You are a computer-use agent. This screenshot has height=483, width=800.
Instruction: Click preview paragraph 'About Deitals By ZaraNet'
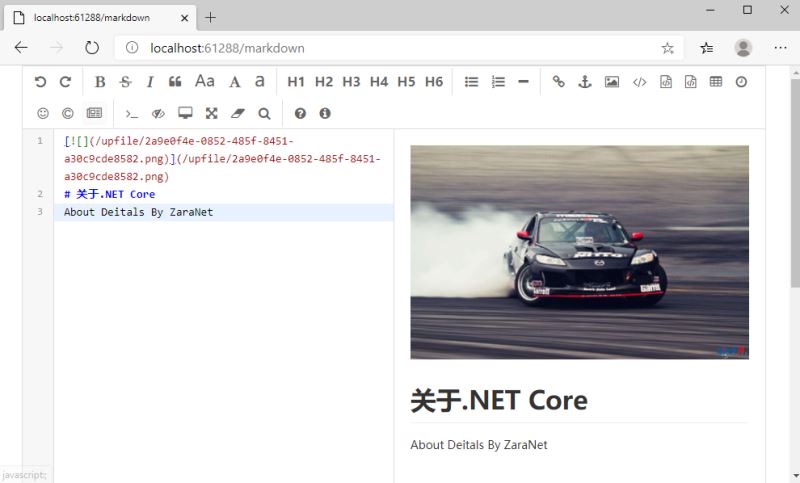(479, 445)
